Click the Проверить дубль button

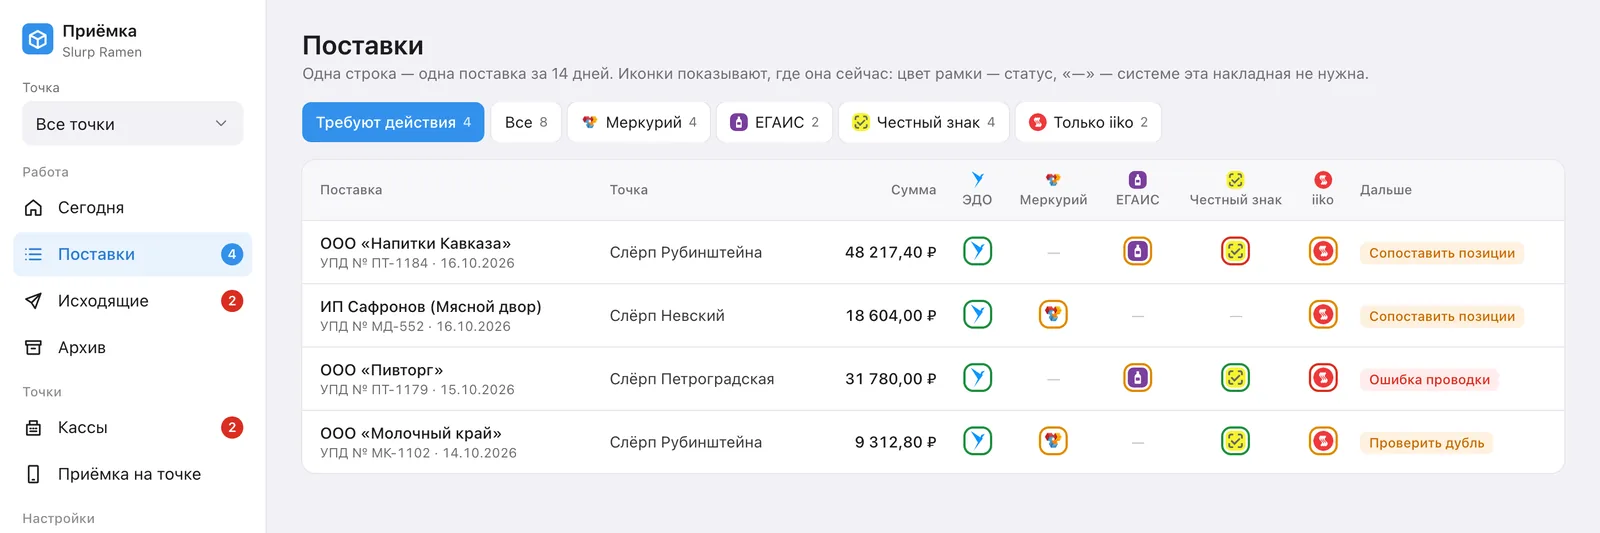pyautogui.click(x=1426, y=442)
